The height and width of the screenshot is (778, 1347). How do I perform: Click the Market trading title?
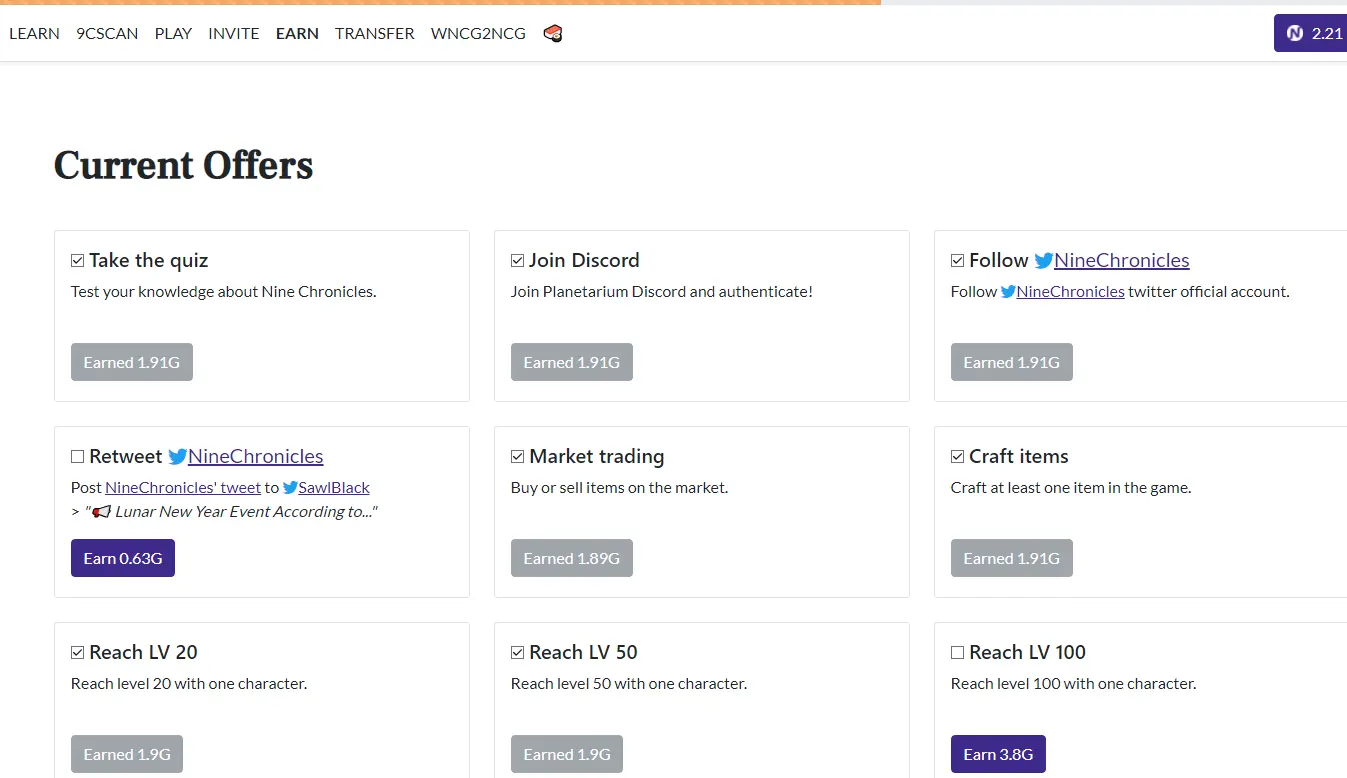coord(597,457)
